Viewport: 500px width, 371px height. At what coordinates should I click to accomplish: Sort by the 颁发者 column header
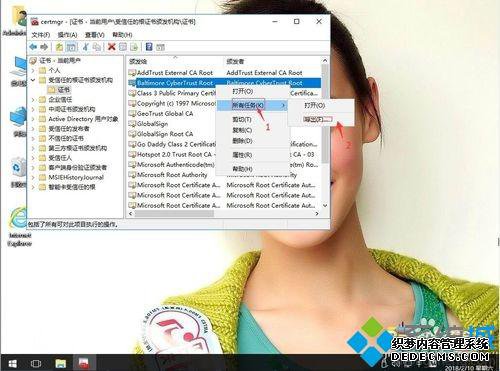(272, 61)
